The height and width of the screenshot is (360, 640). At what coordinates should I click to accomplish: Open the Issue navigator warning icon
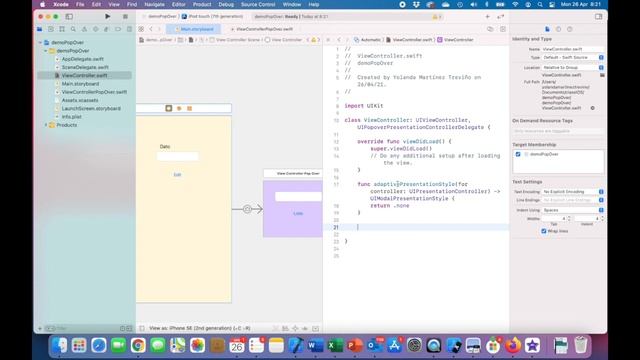pos(84,29)
